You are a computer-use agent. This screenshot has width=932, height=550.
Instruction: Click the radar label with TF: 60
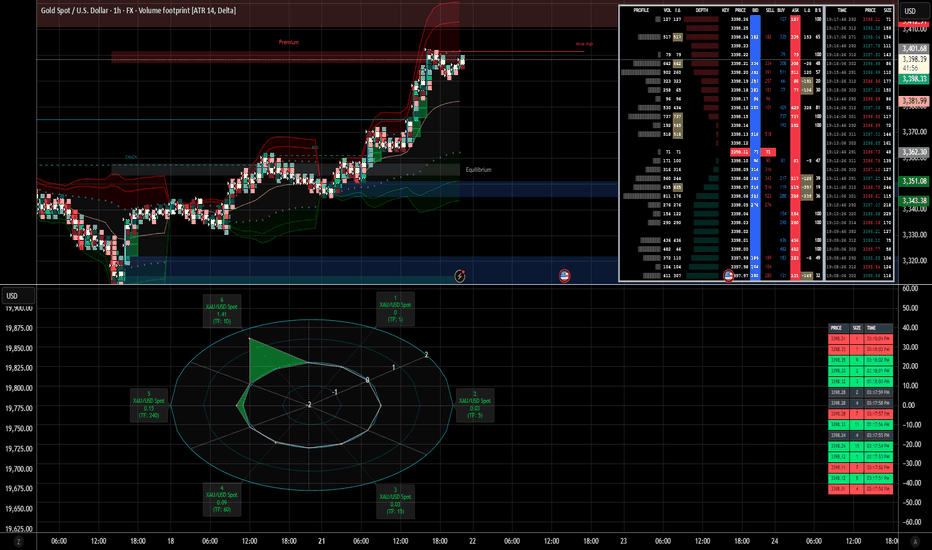pos(222,499)
